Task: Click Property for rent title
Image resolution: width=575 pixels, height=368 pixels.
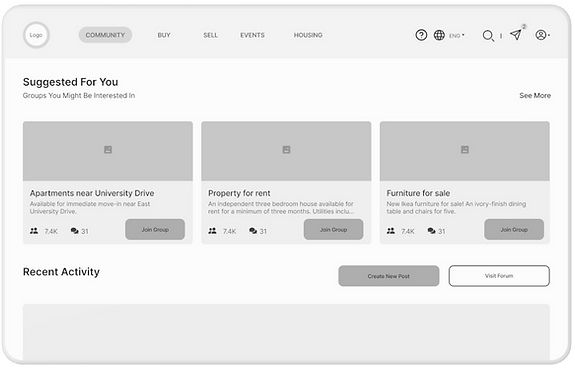Action: point(239,193)
